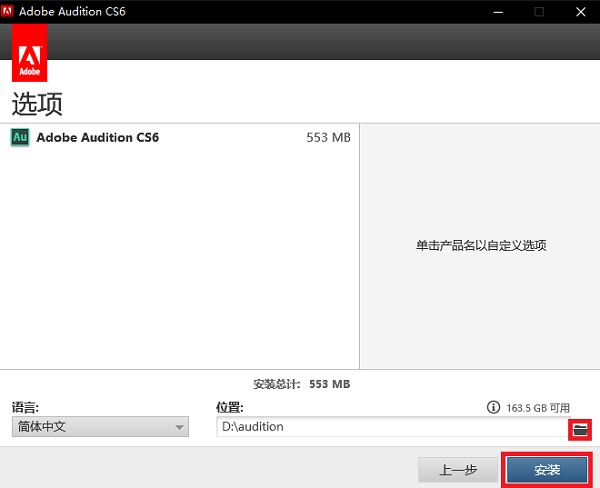Screen dimensions: 600x488
Task: Click the 选项 page heading
Action: pyautogui.click(x=37, y=104)
